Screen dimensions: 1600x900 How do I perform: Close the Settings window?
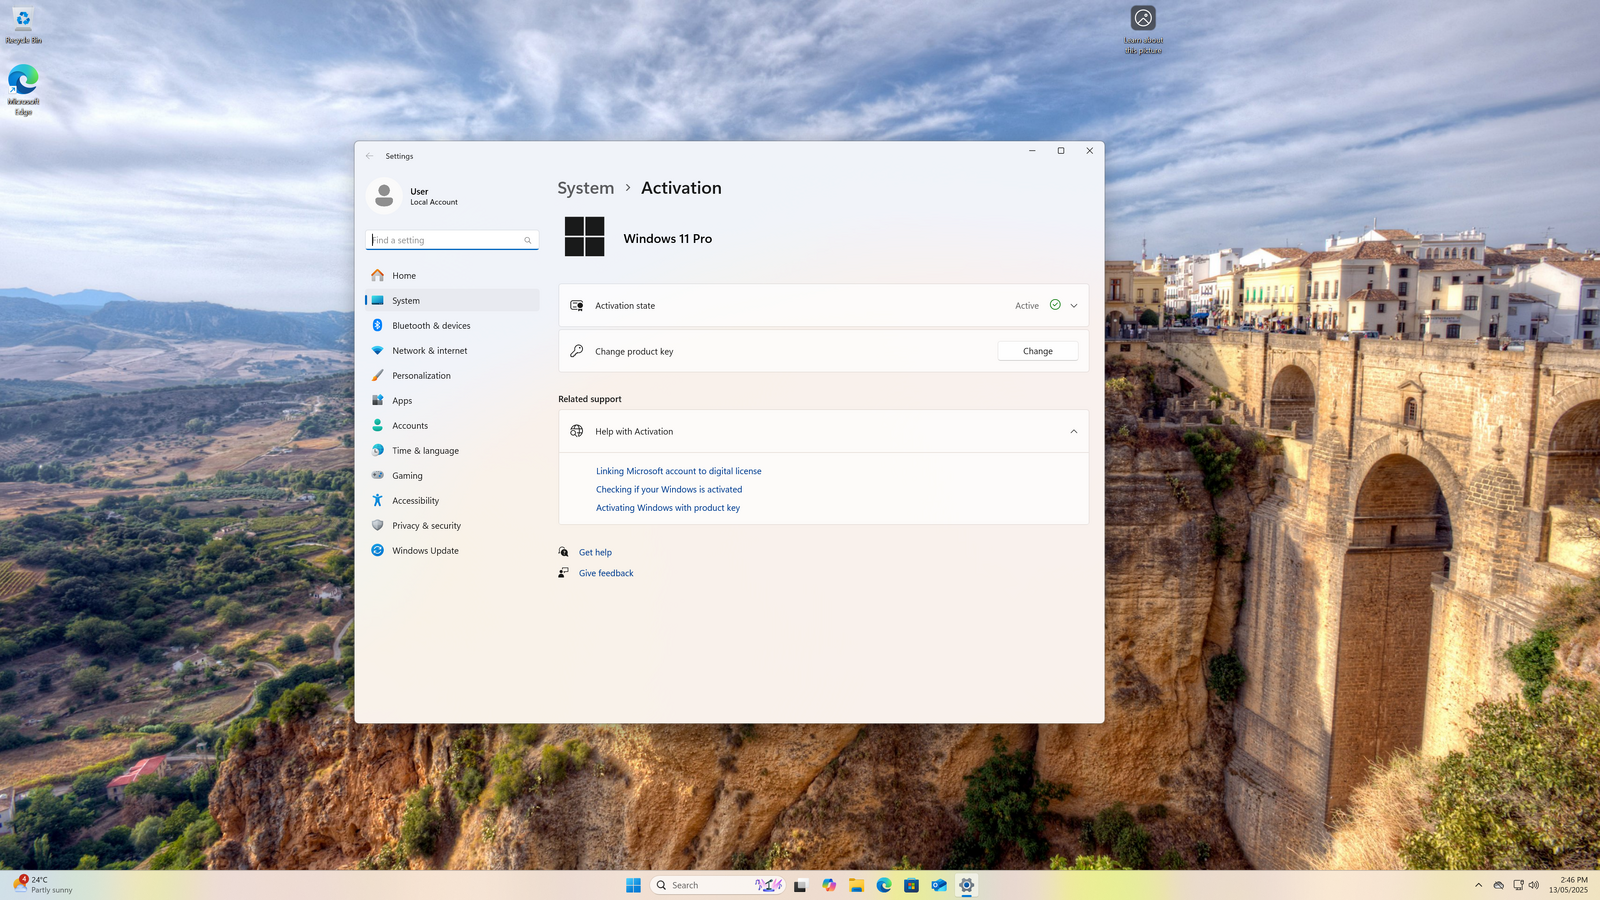point(1090,151)
